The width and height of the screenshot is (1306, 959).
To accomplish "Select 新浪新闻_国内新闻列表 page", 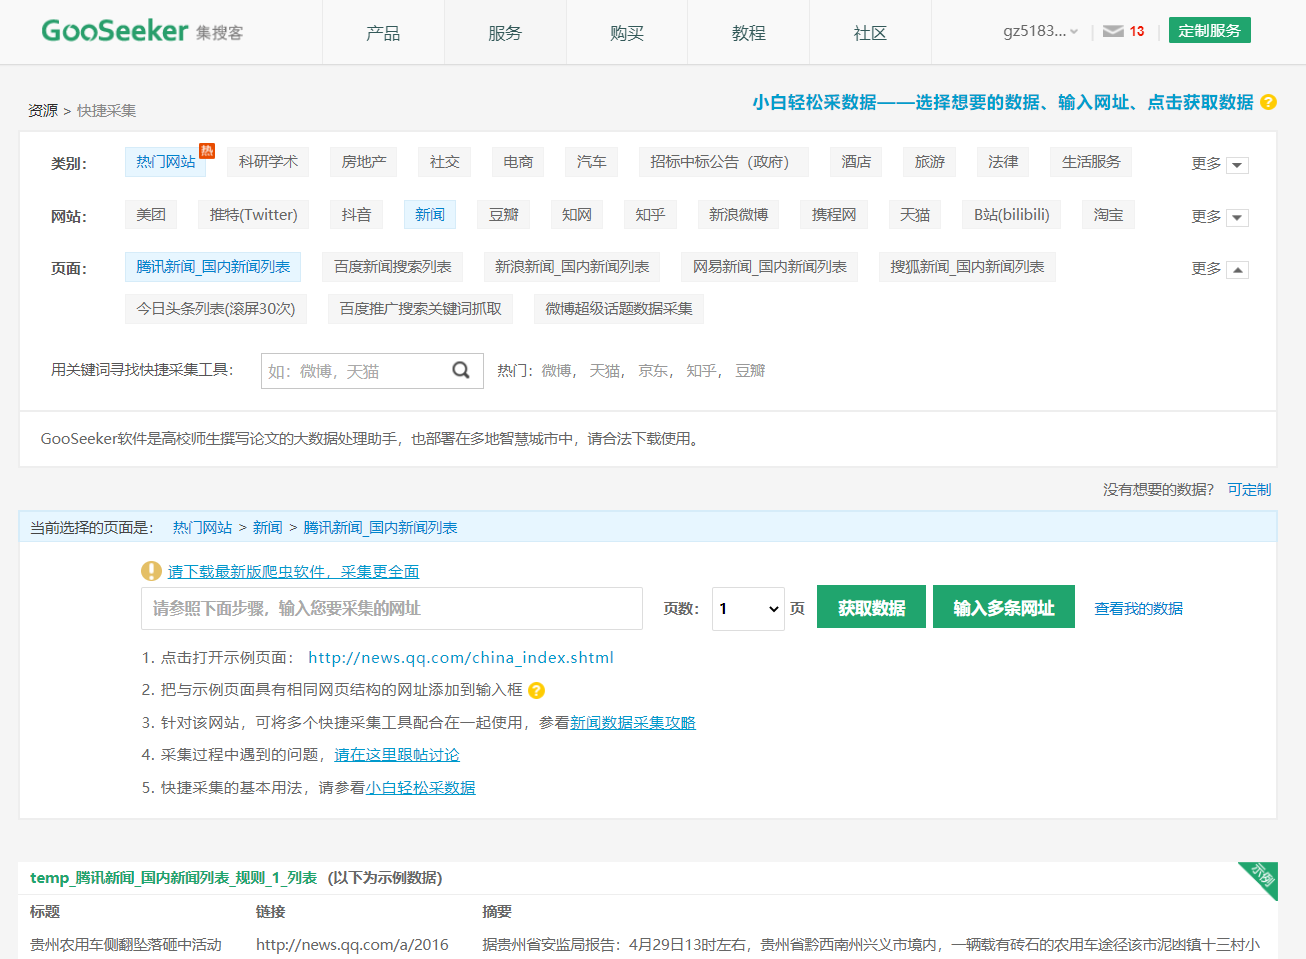I will click(572, 267).
